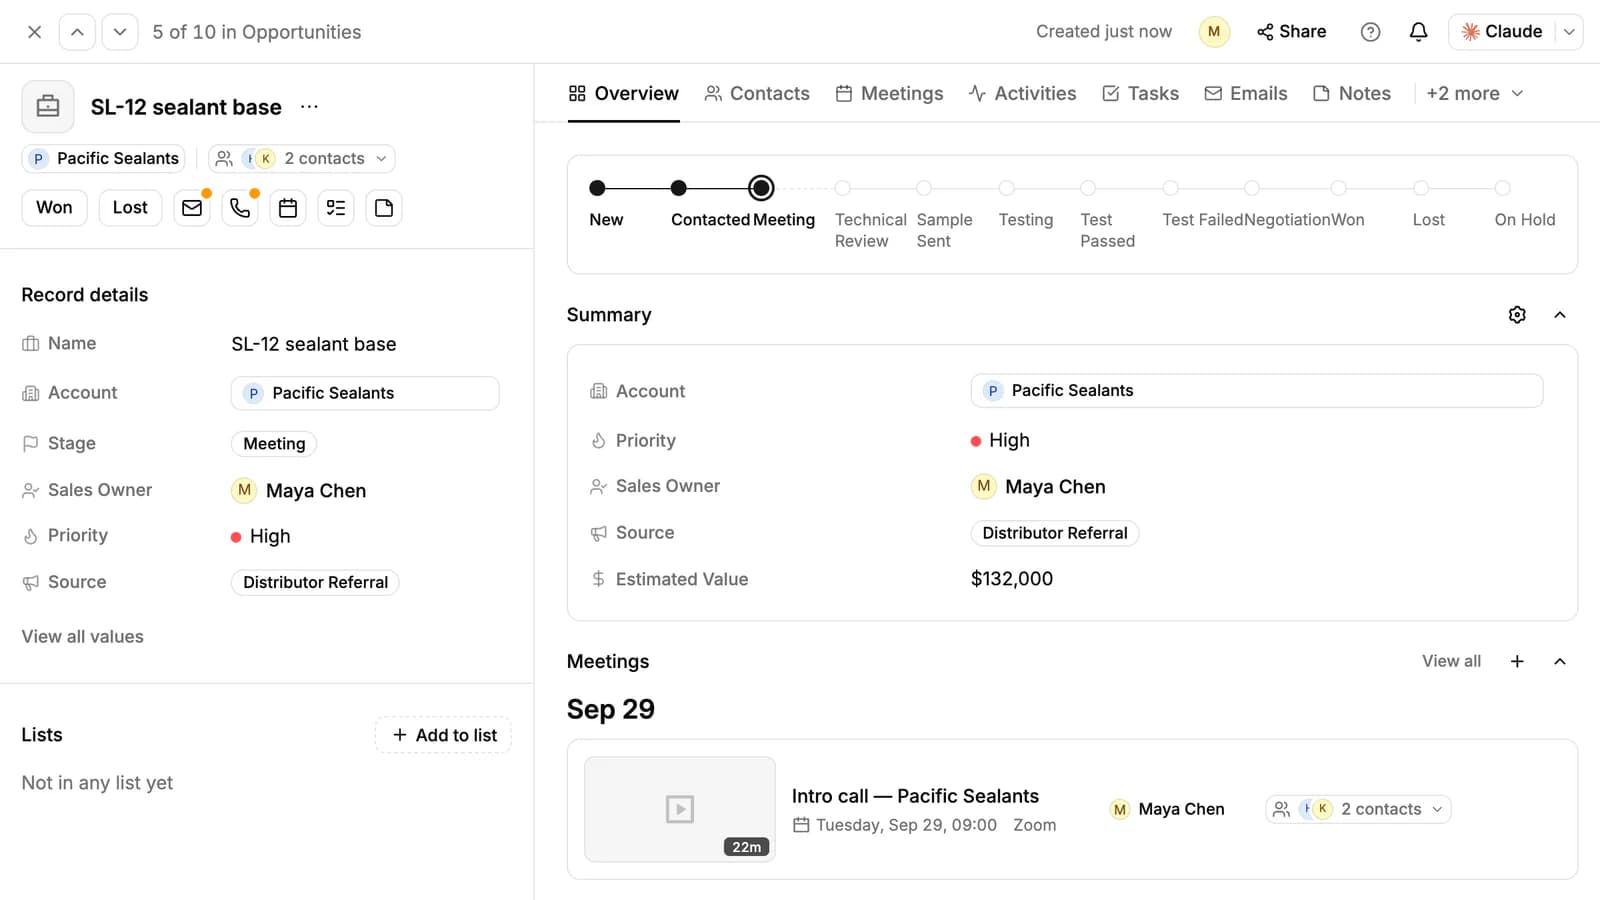
Task: Open the help question-mark icon
Action: pyautogui.click(x=1370, y=32)
